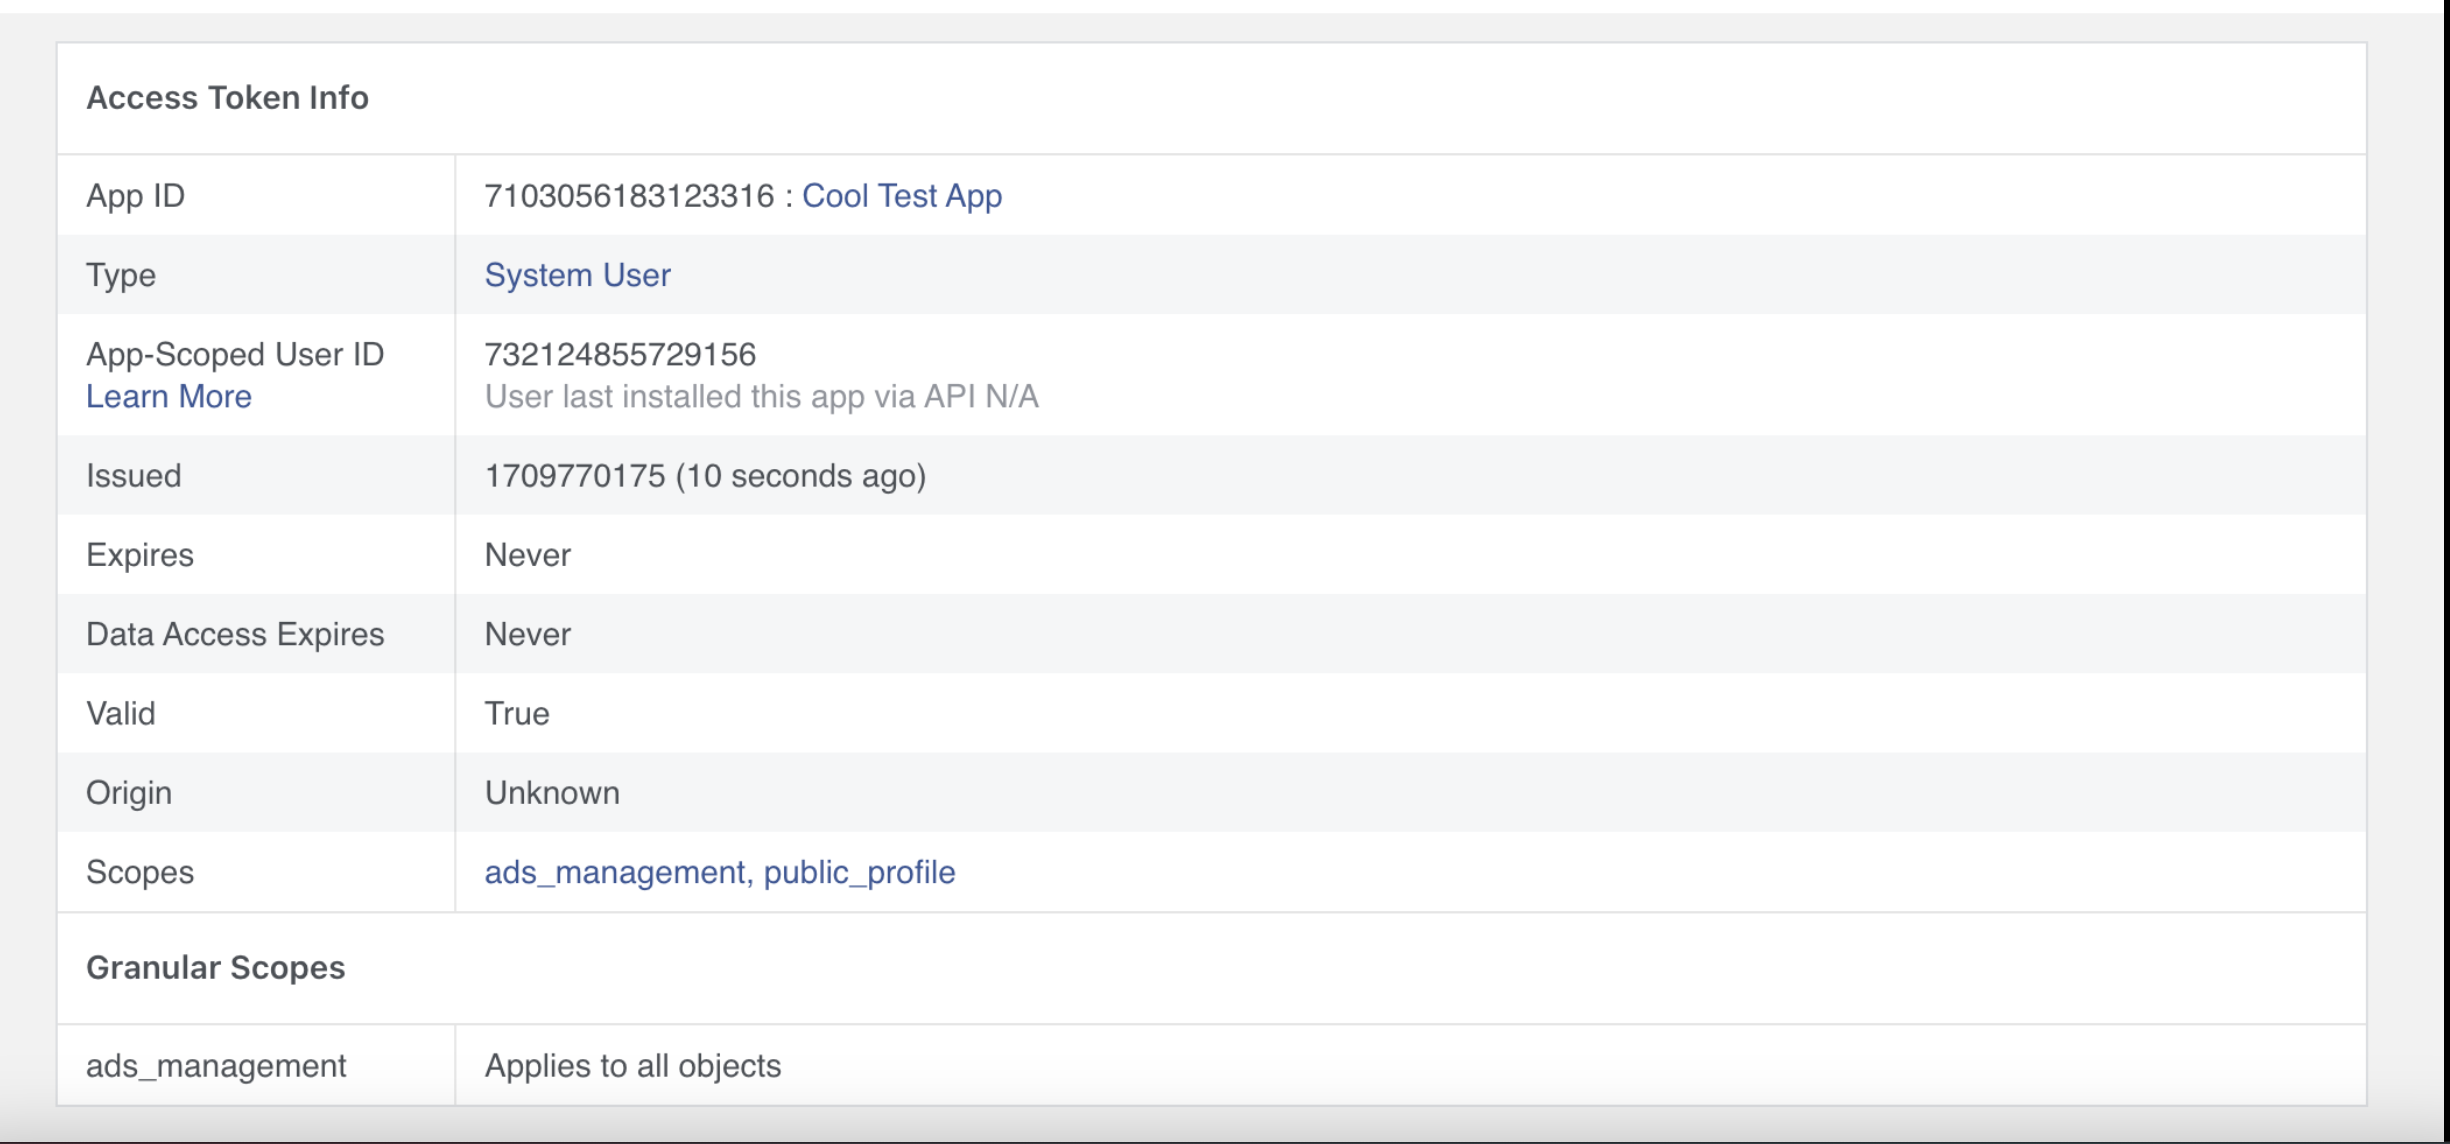Image resolution: width=2450 pixels, height=1144 pixels.
Task: Click the App-Scoped User ID value 732124855729156
Action: coord(620,354)
